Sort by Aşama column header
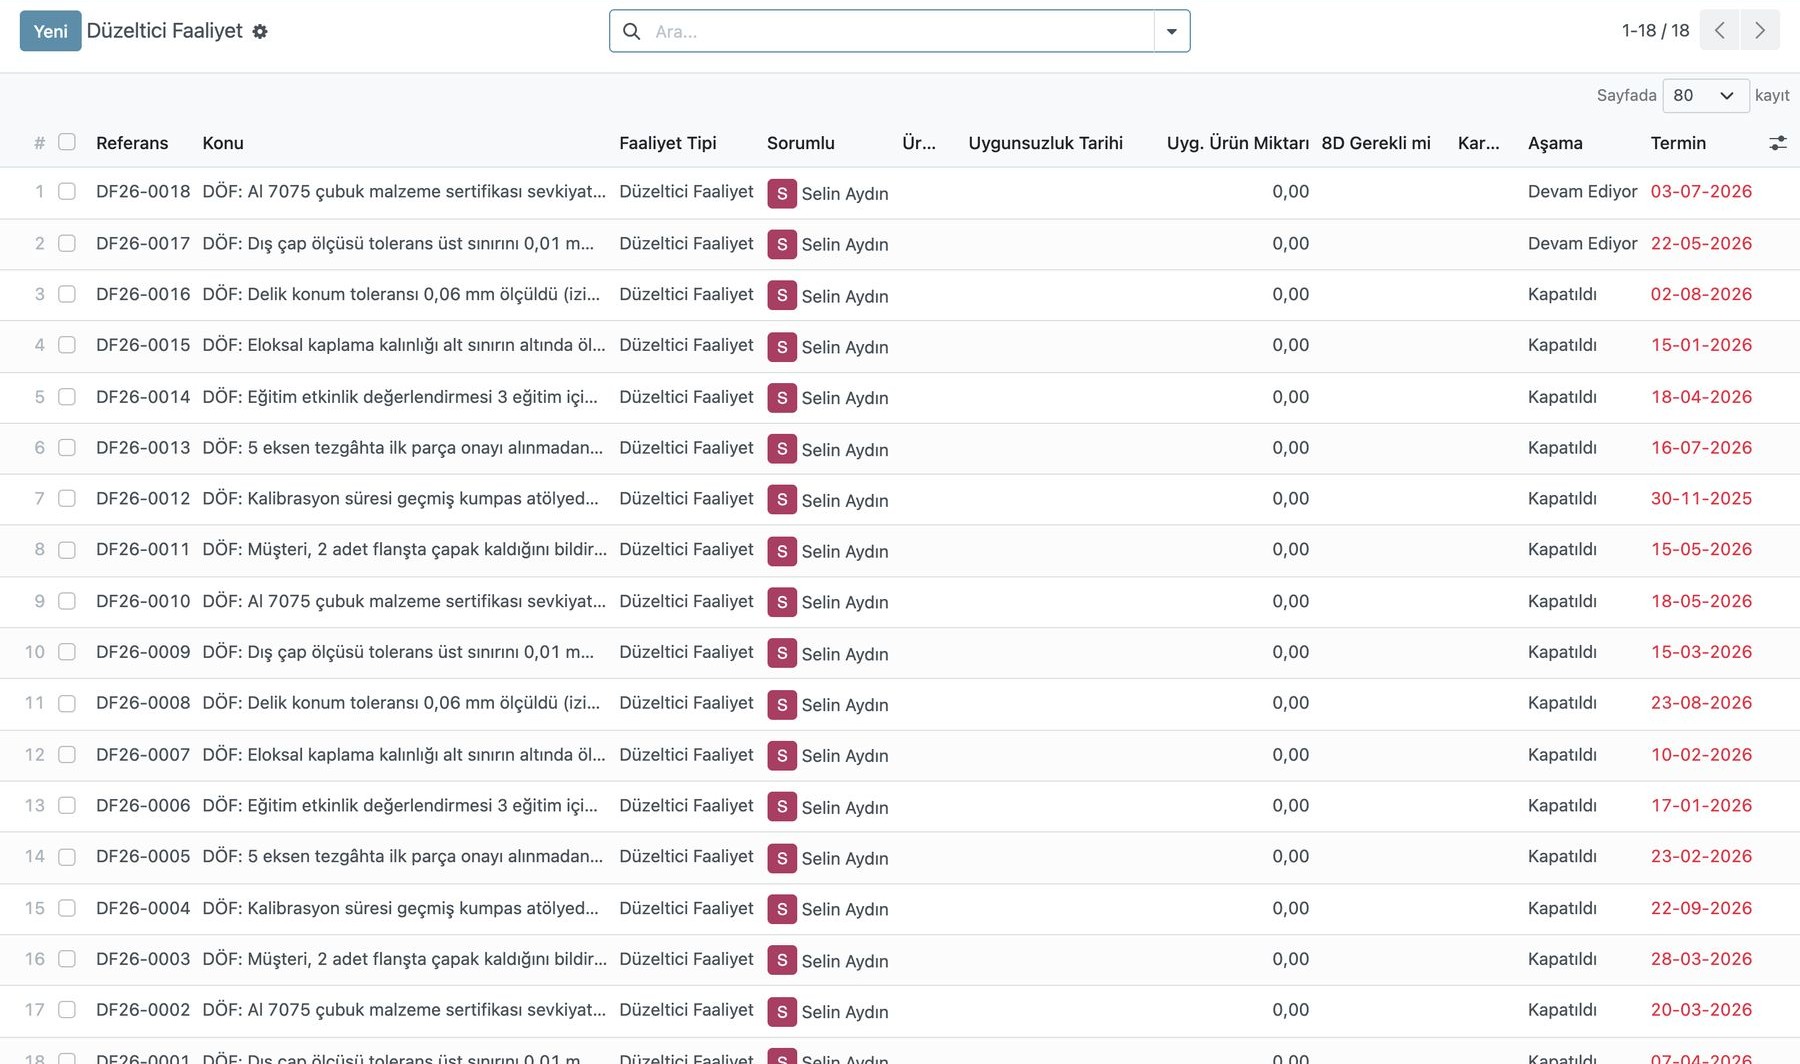 click(x=1555, y=143)
